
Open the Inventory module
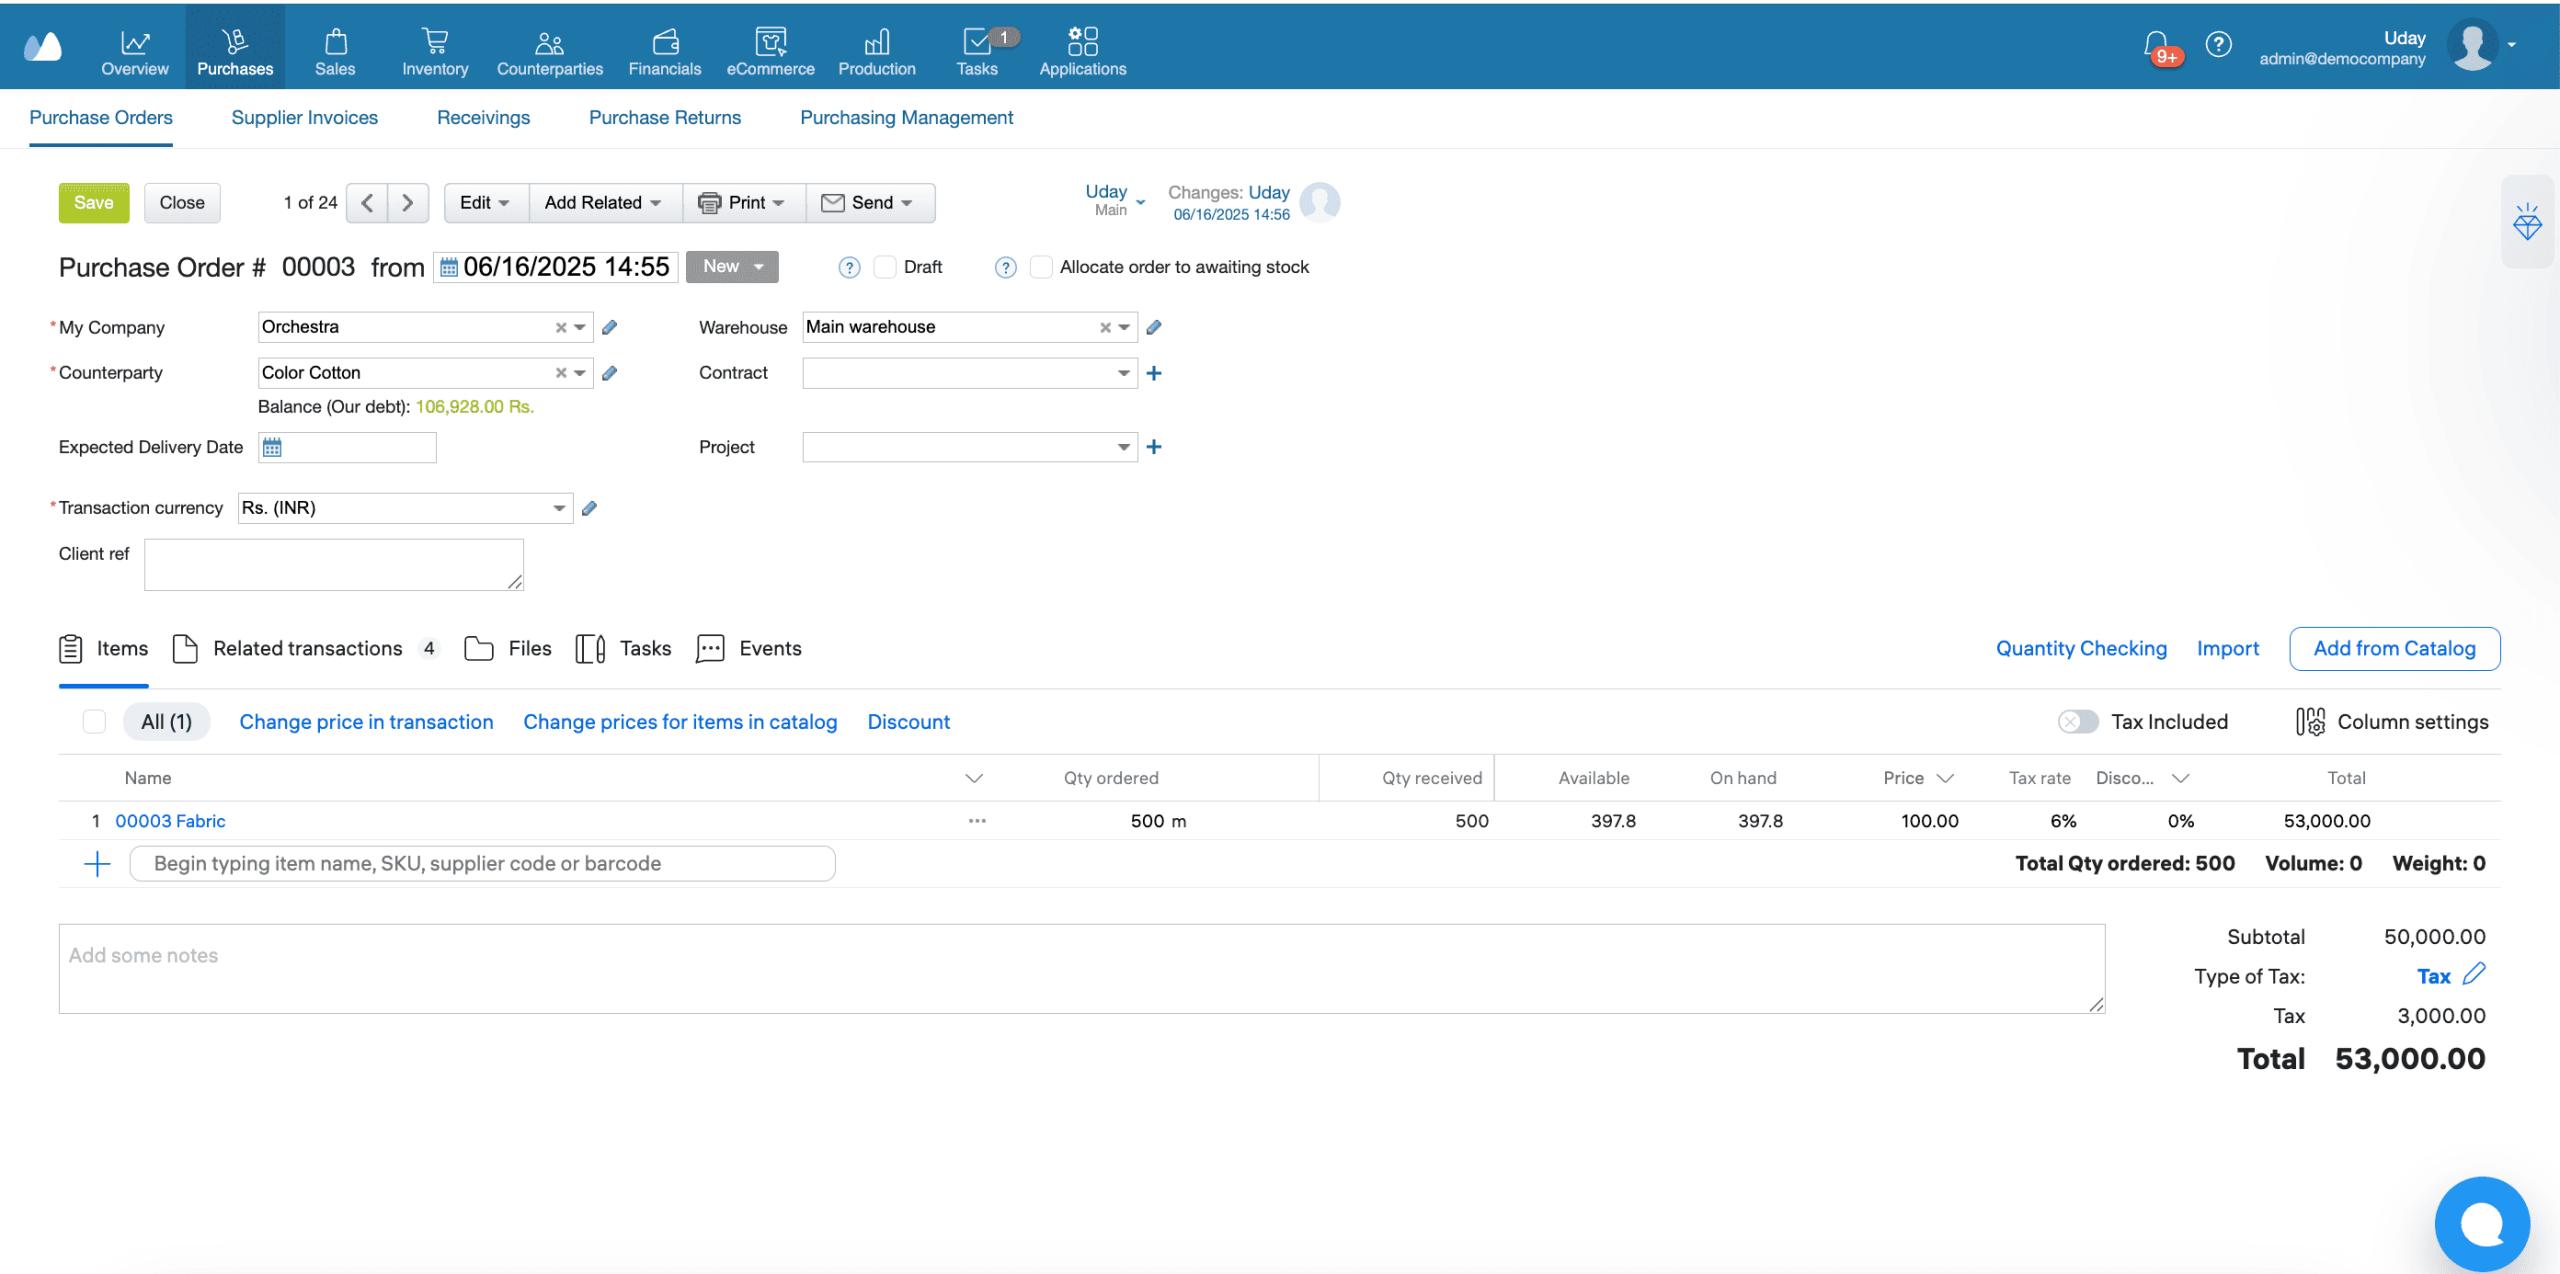[x=435, y=50]
